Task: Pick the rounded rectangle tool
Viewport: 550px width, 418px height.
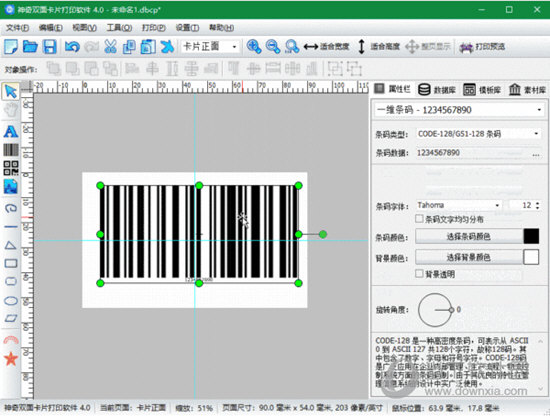Action: [11, 282]
